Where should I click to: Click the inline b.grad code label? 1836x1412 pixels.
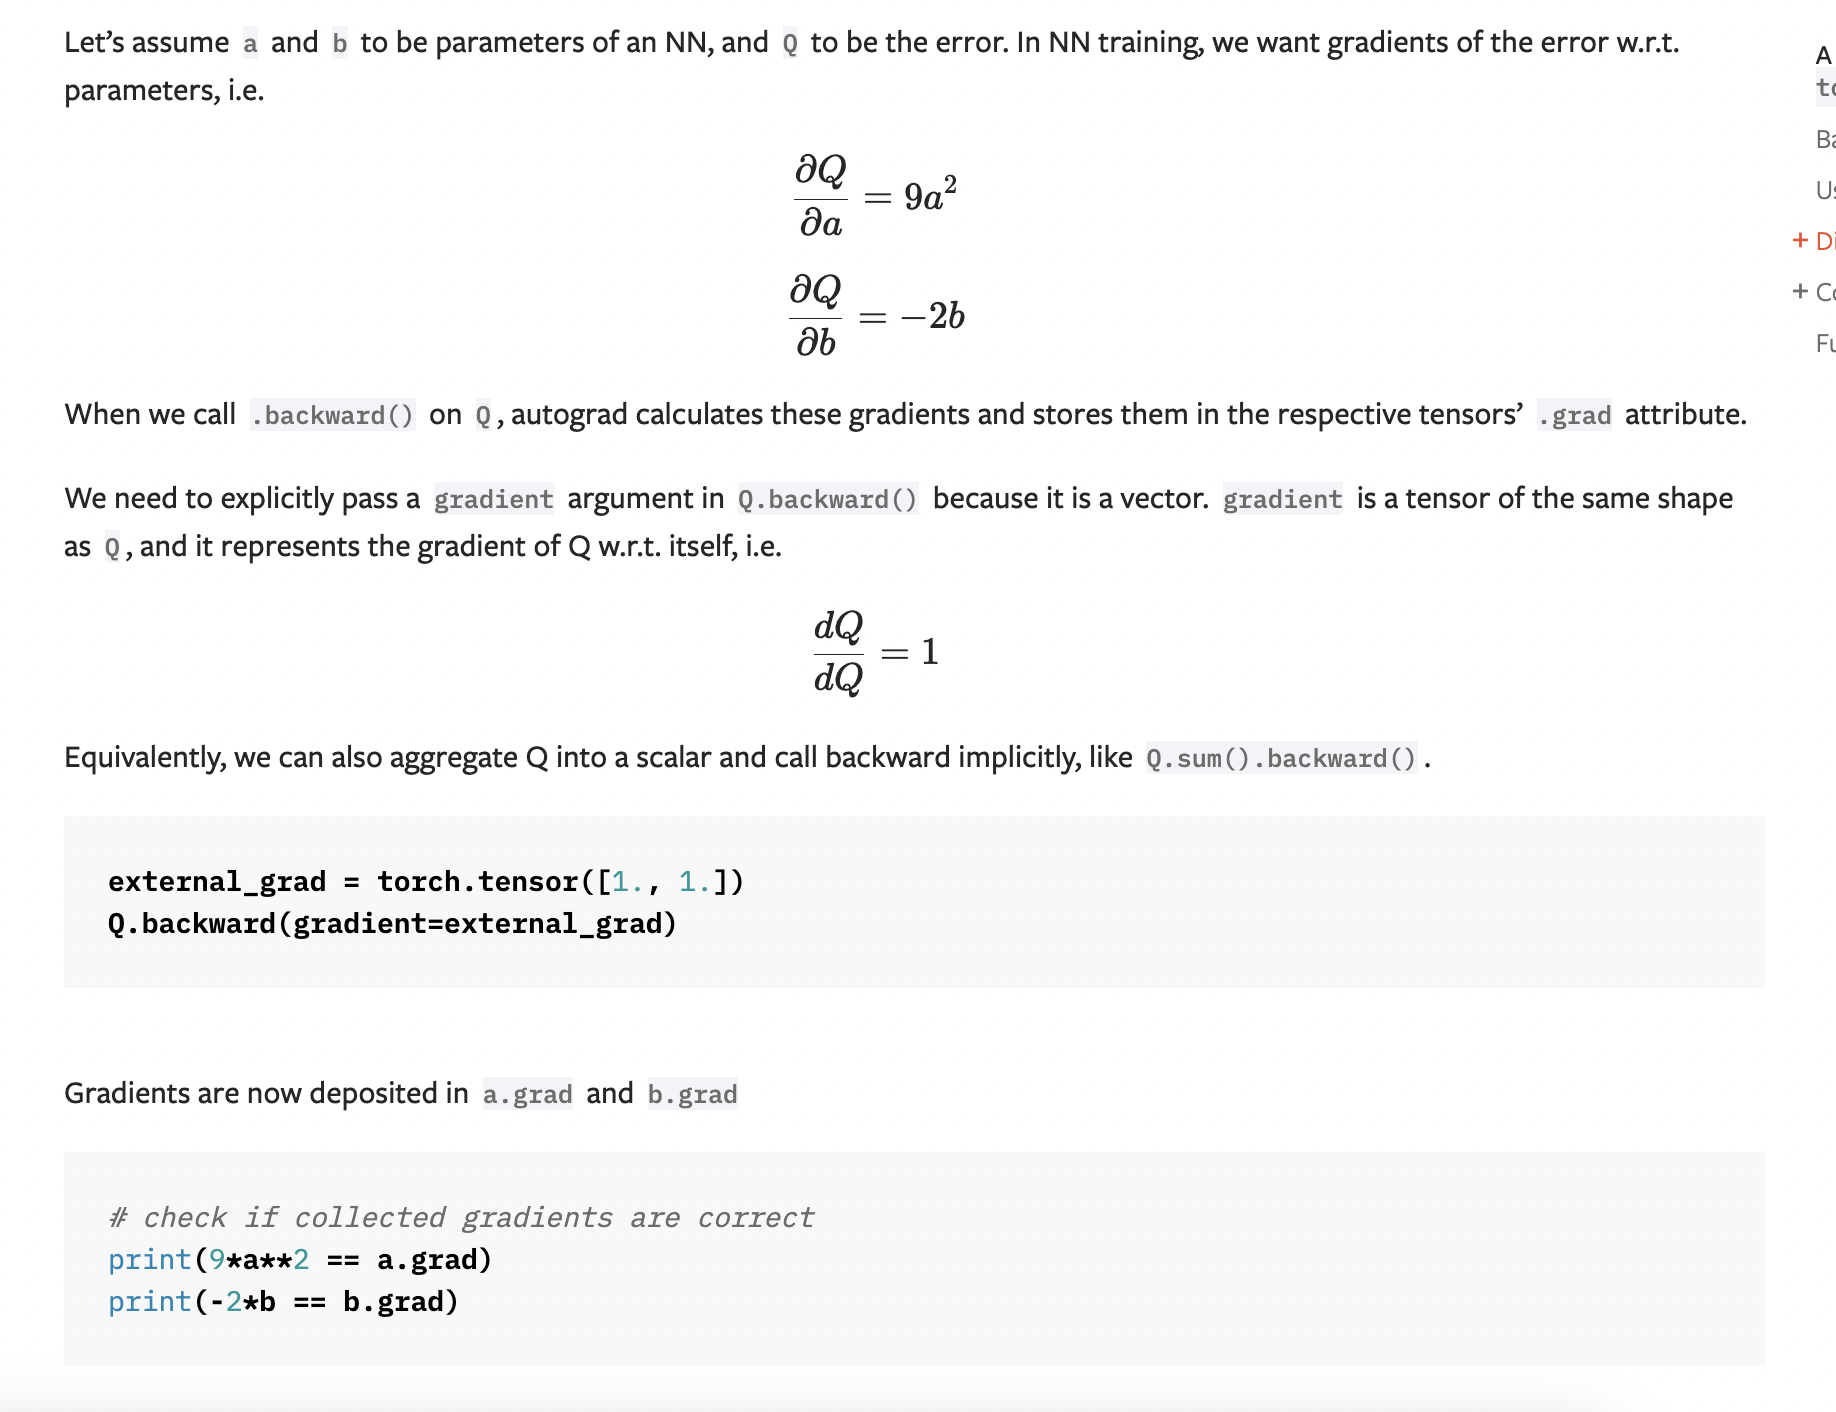692,1094
